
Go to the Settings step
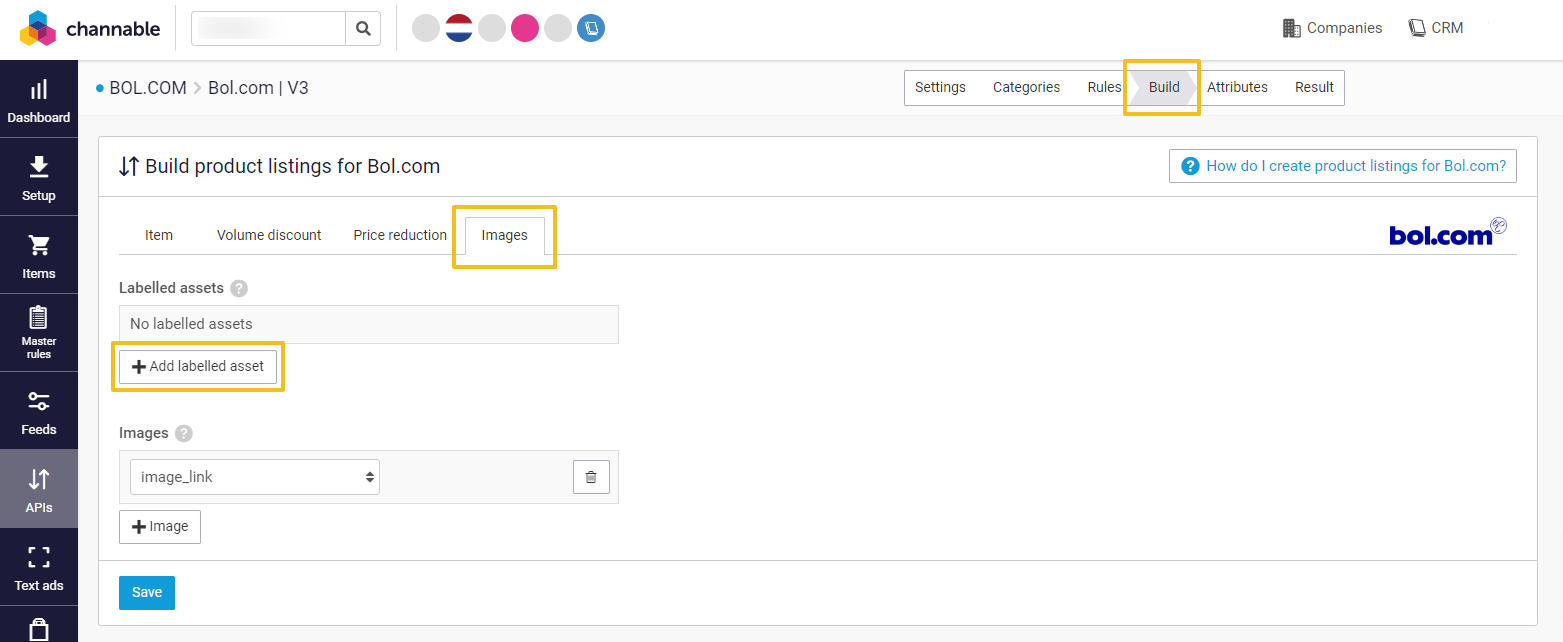pyautogui.click(x=940, y=87)
